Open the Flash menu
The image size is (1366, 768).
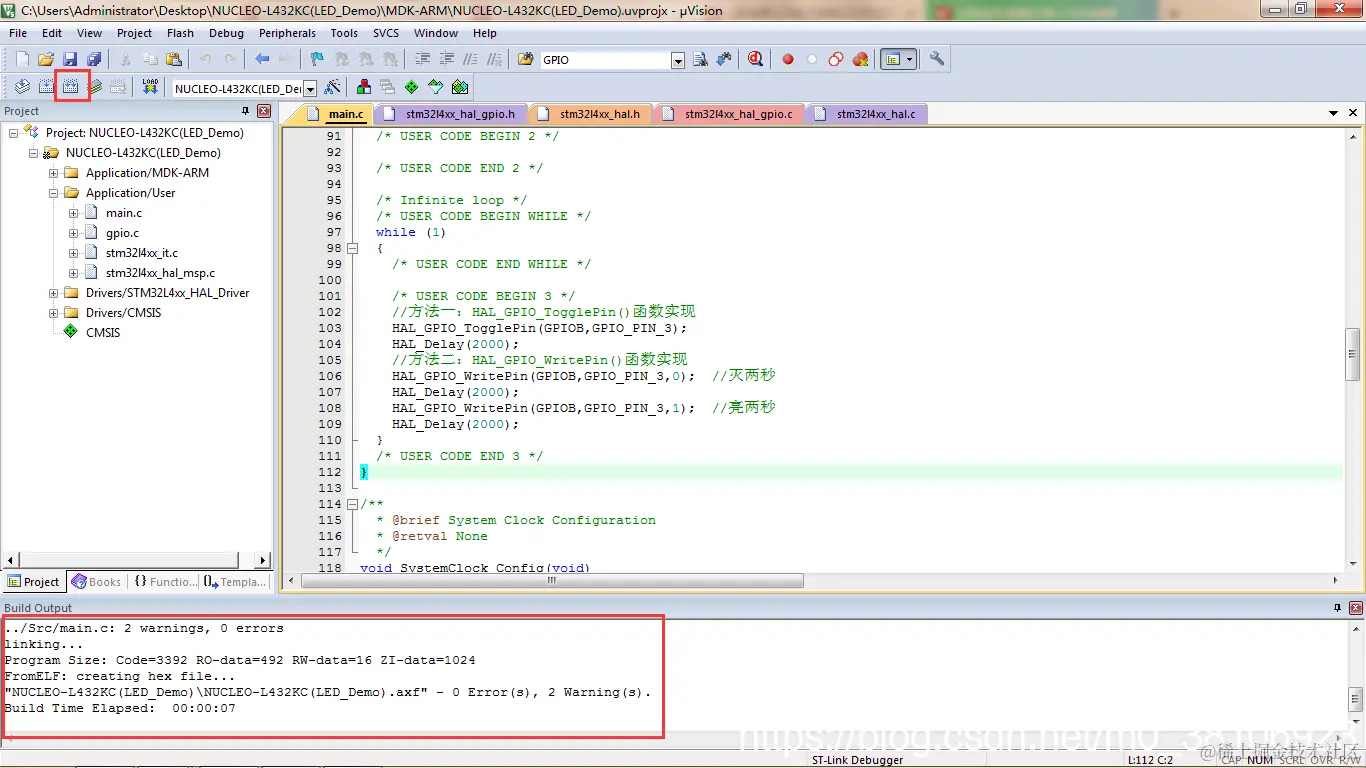click(x=181, y=33)
